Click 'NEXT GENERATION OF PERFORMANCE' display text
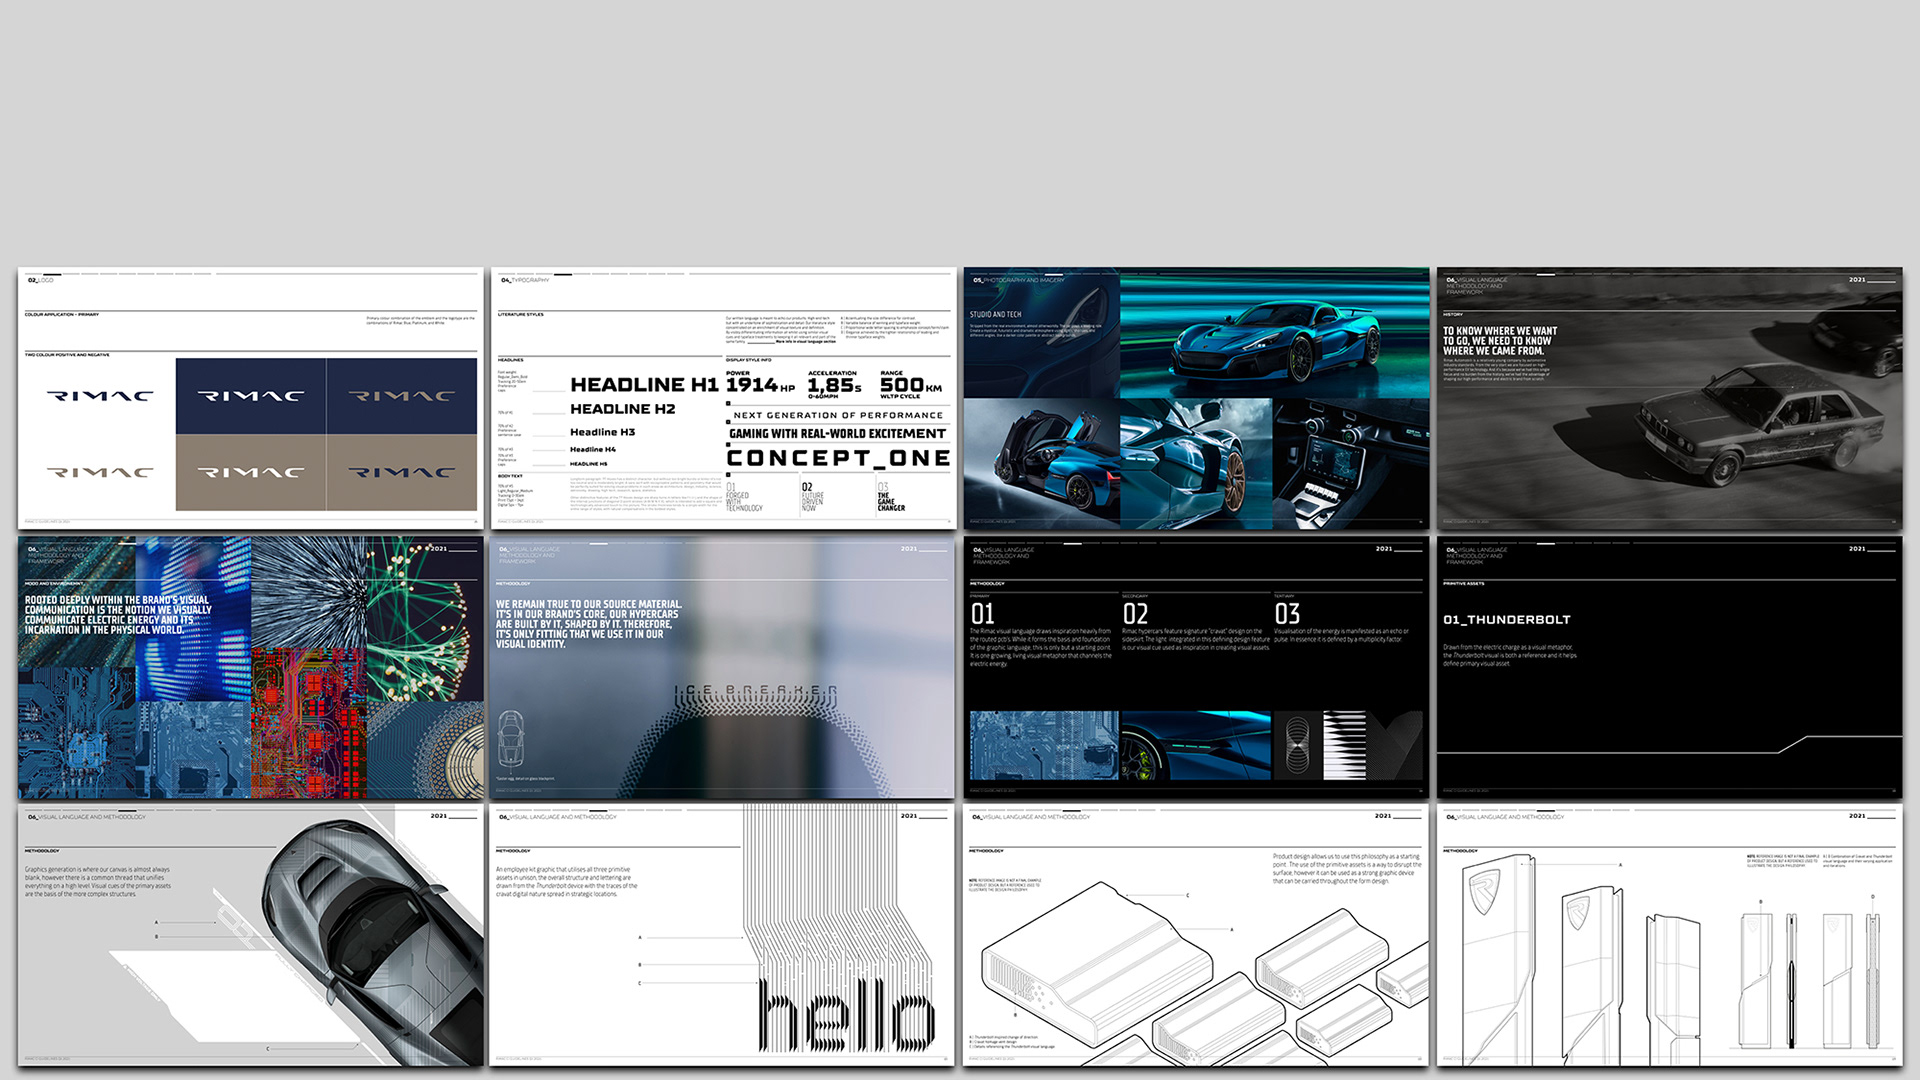The image size is (1920, 1080). coord(838,415)
